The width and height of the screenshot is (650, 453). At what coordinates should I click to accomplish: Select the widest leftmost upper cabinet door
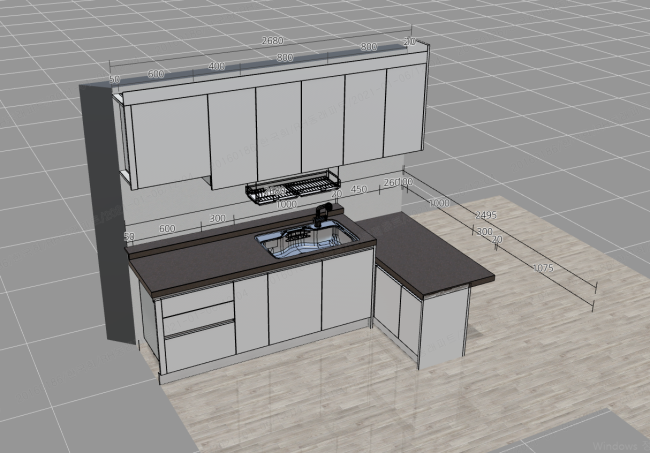pyautogui.click(x=170, y=141)
